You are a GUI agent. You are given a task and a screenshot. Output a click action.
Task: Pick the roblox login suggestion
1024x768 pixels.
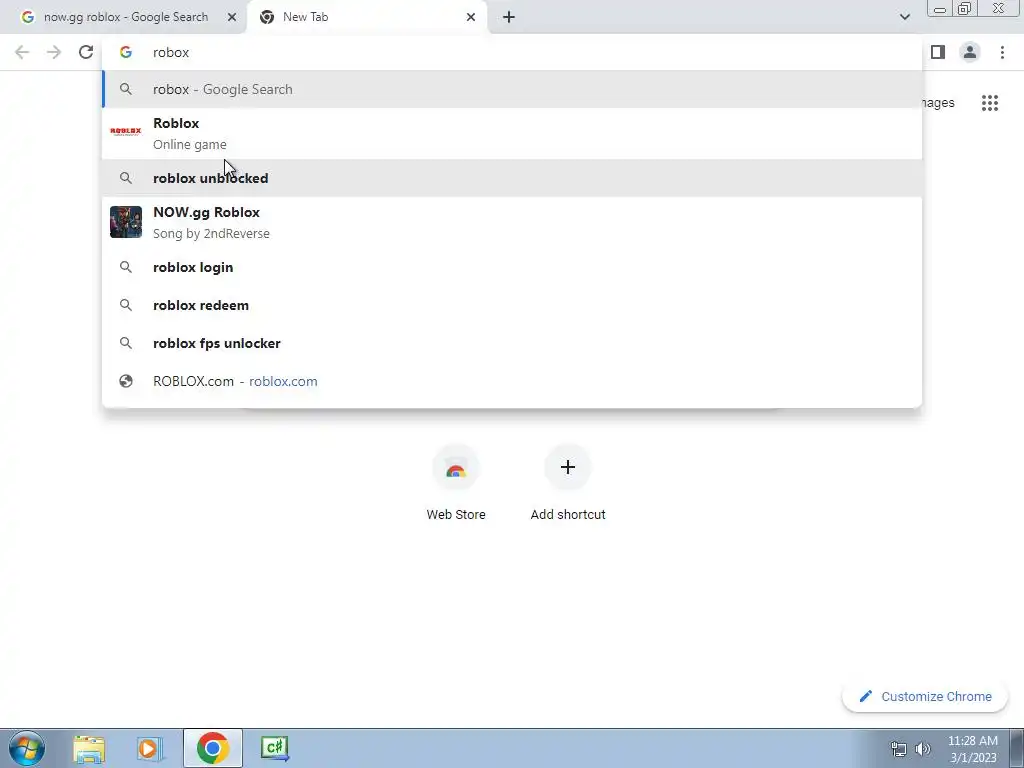click(x=512, y=267)
